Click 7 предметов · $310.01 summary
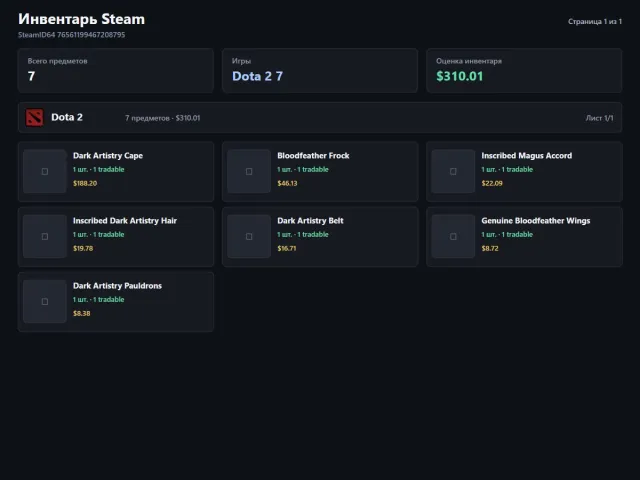Viewport: 640px width, 480px height. tap(162, 118)
